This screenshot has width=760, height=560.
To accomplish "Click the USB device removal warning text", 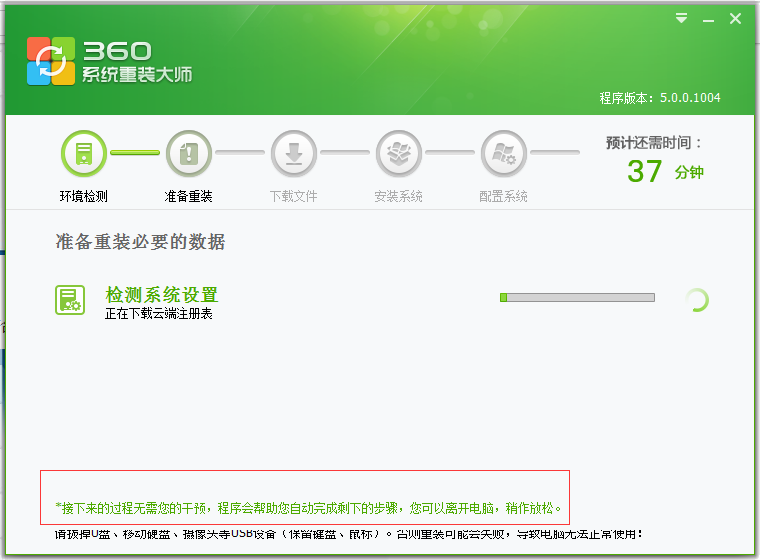I will (348, 534).
